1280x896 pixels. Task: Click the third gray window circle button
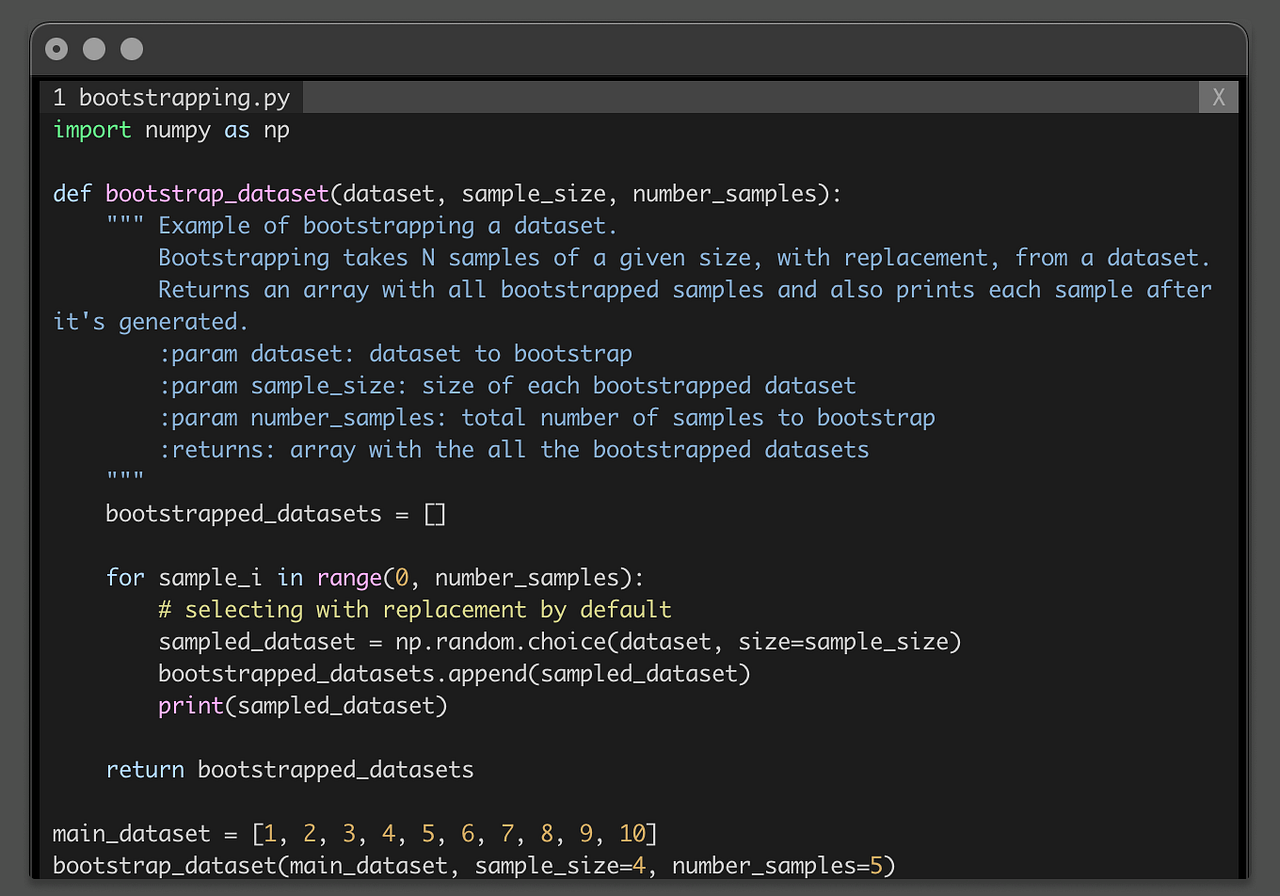click(131, 48)
